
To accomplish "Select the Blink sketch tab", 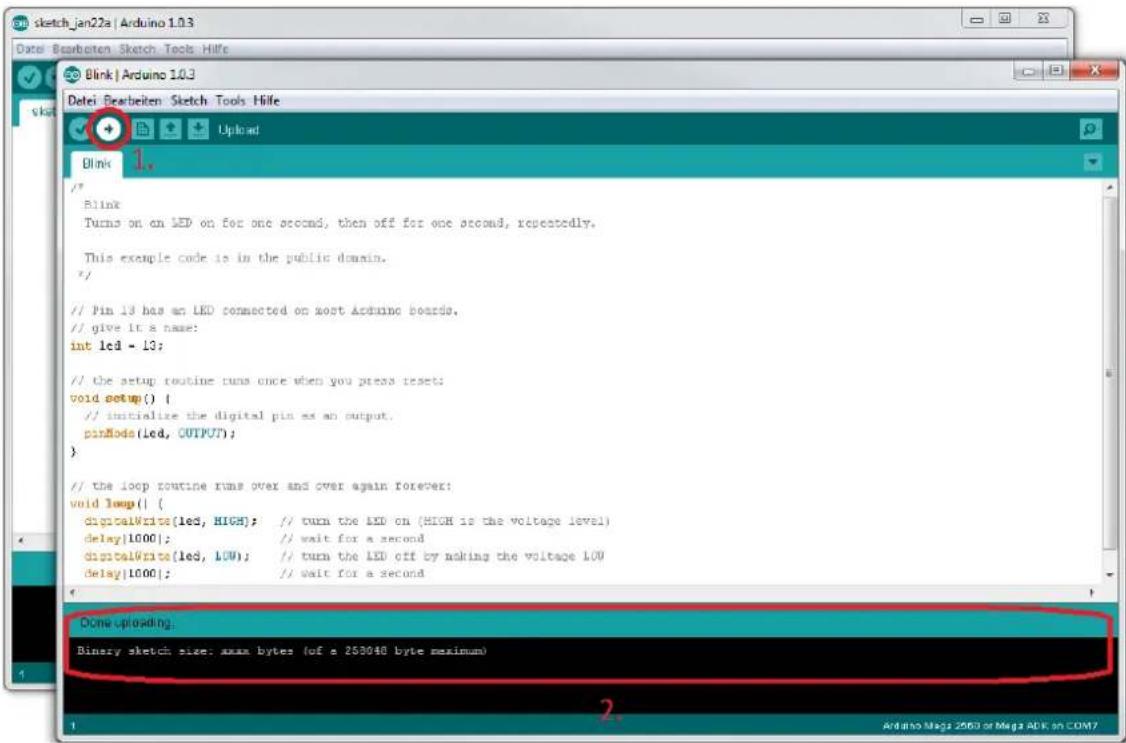I will [96, 164].
